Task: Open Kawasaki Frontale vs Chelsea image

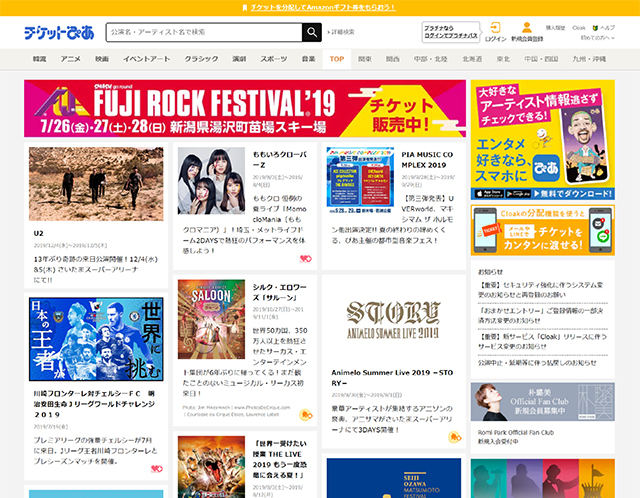Action: pyautogui.click(x=96, y=339)
